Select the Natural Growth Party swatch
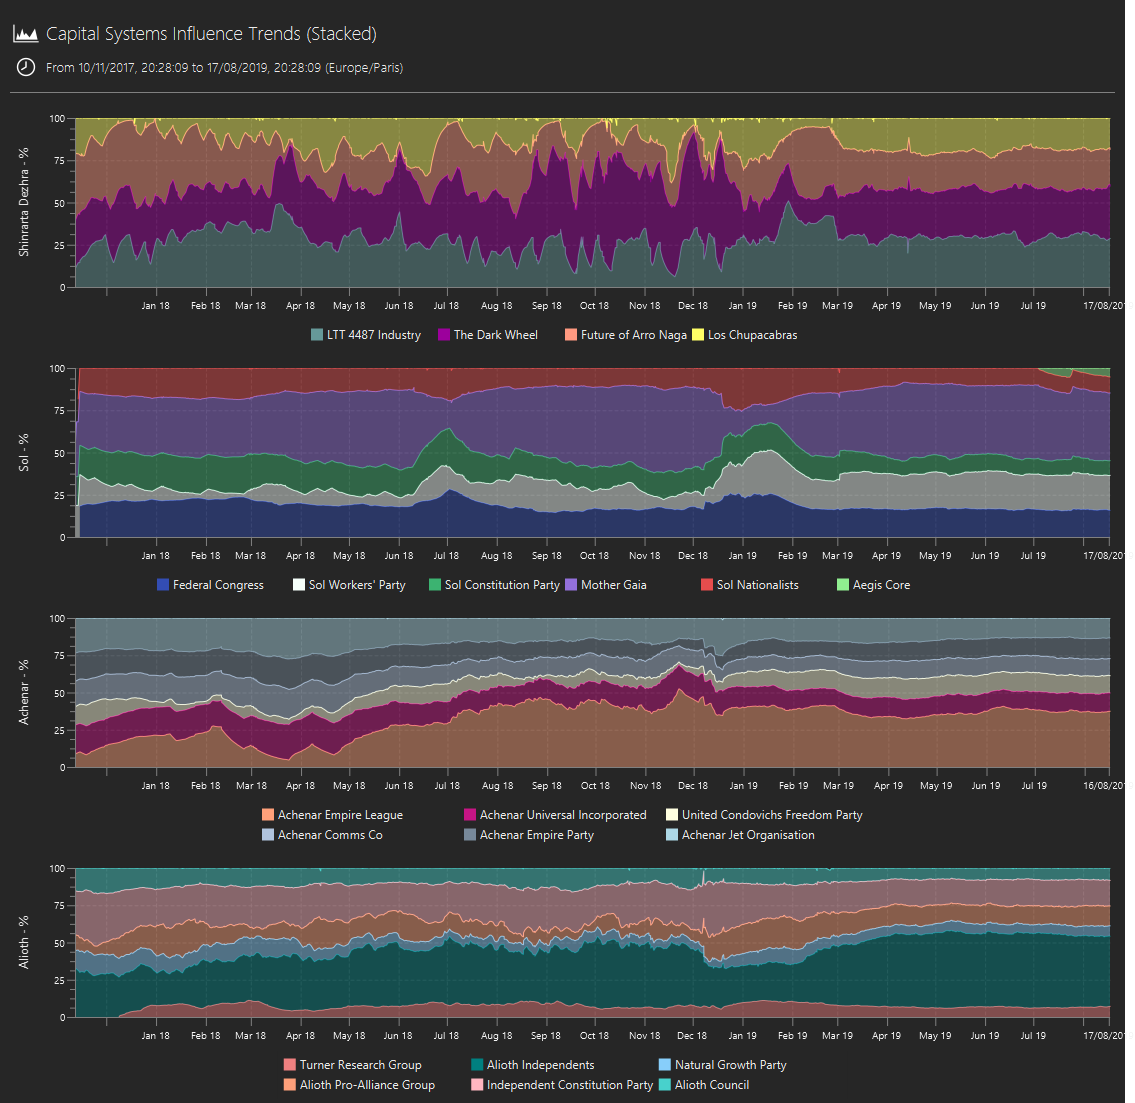 click(x=664, y=1065)
